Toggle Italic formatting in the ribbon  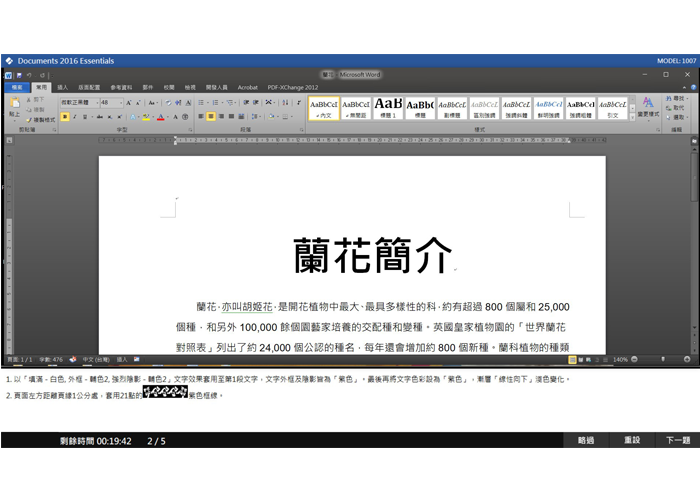point(76,117)
